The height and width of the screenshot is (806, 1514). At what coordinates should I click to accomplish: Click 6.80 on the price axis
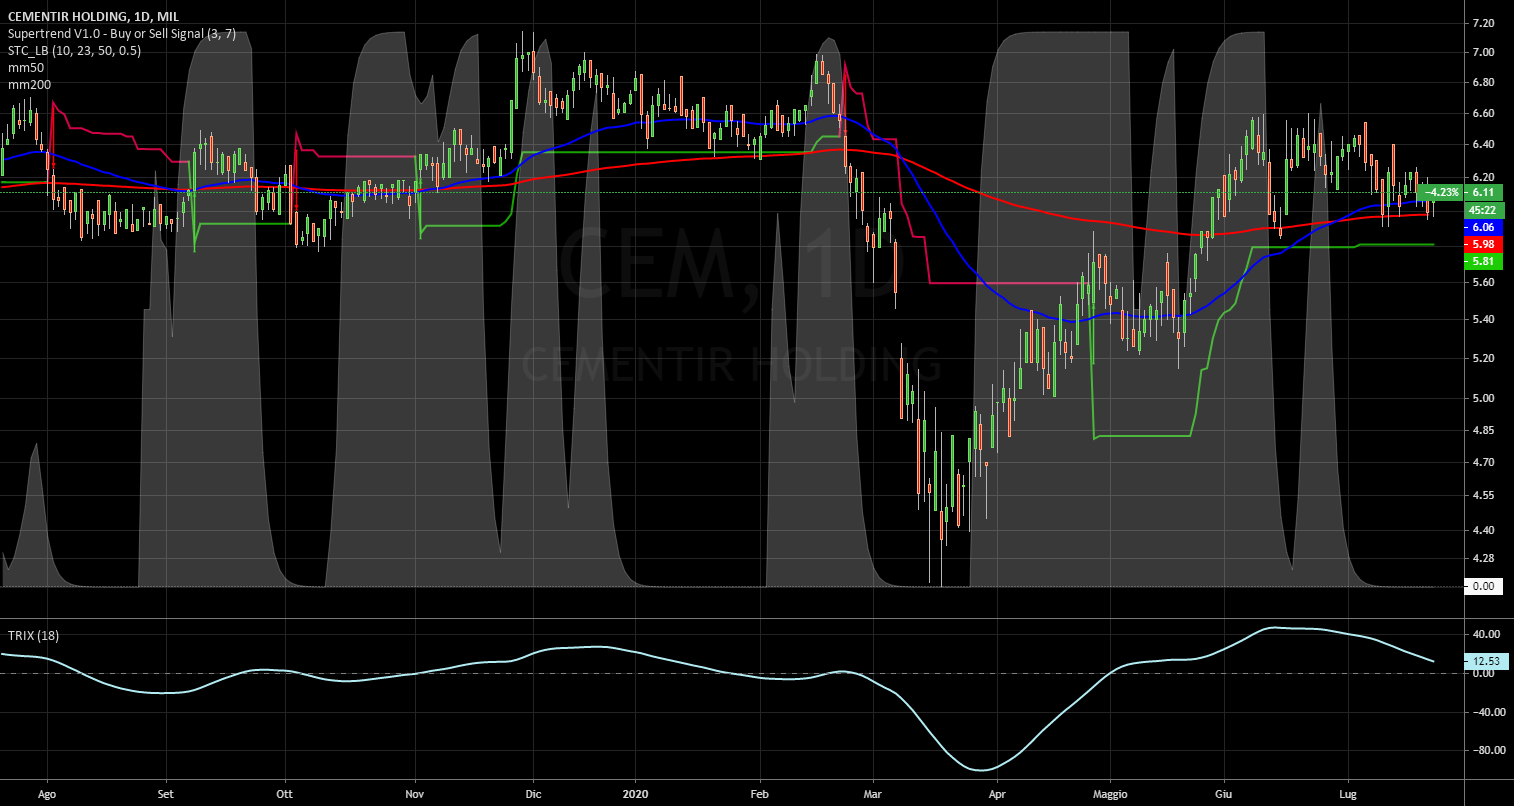pyautogui.click(x=1484, y=82)
